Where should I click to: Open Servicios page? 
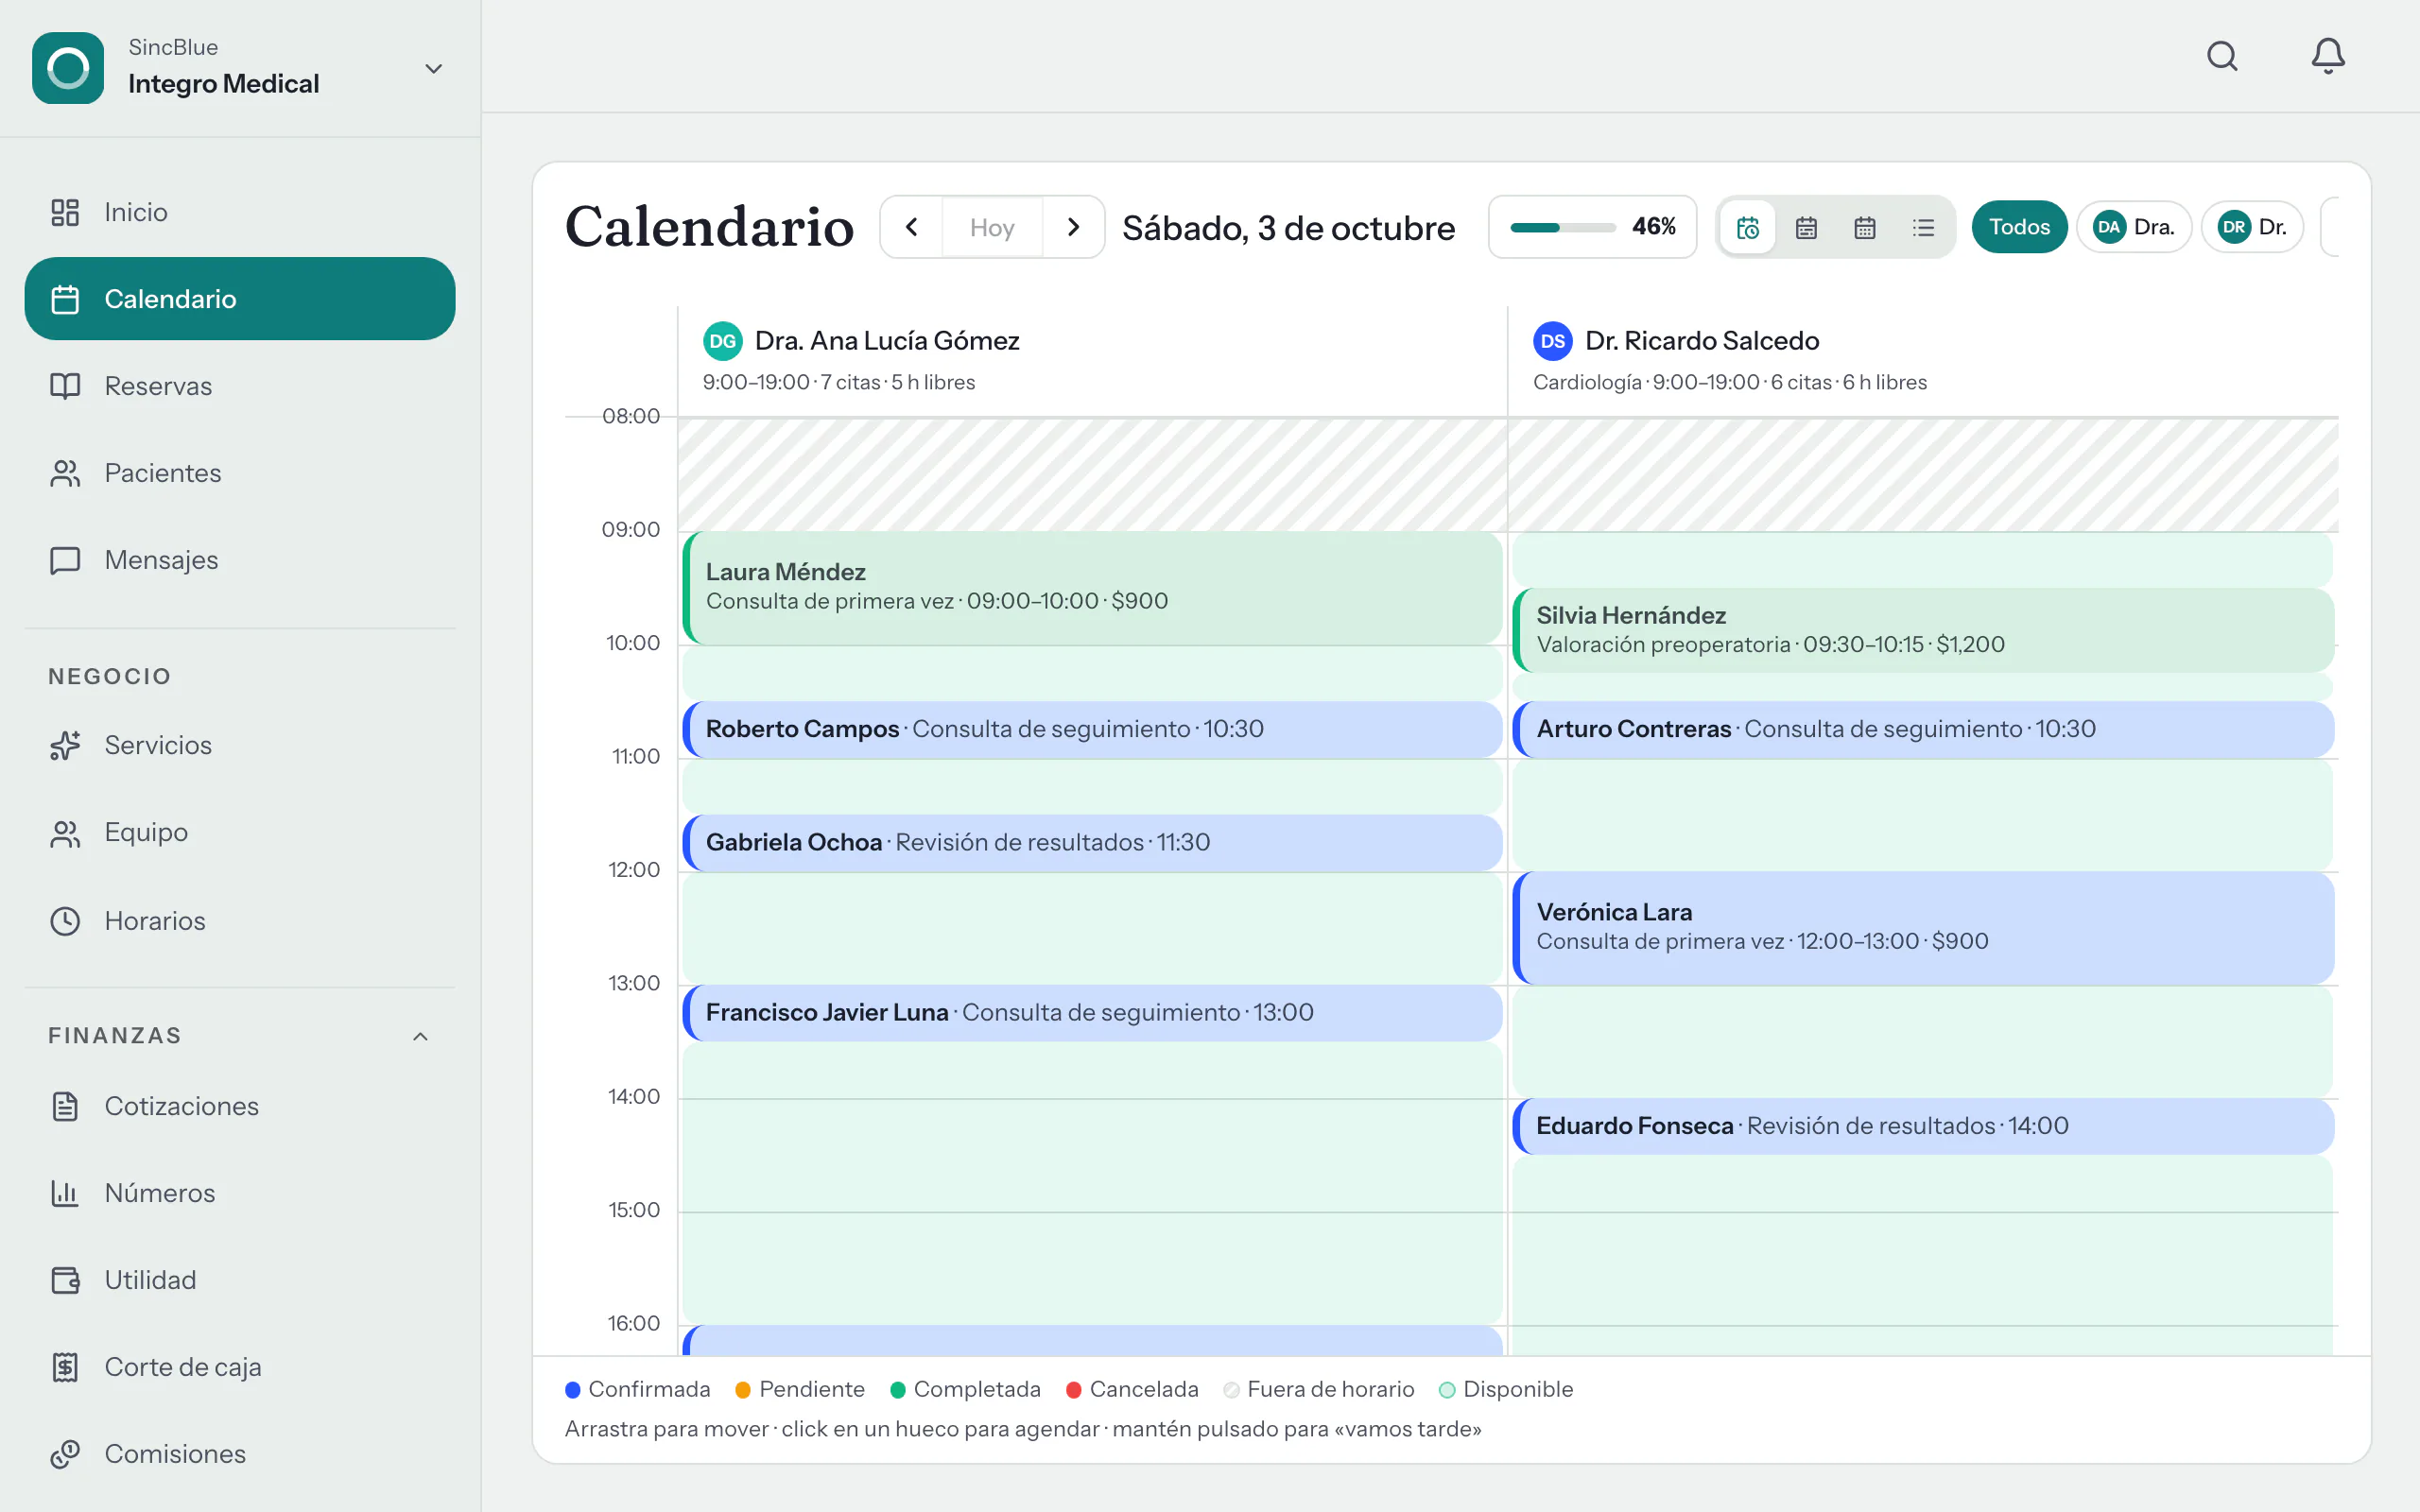click(240, 745)
